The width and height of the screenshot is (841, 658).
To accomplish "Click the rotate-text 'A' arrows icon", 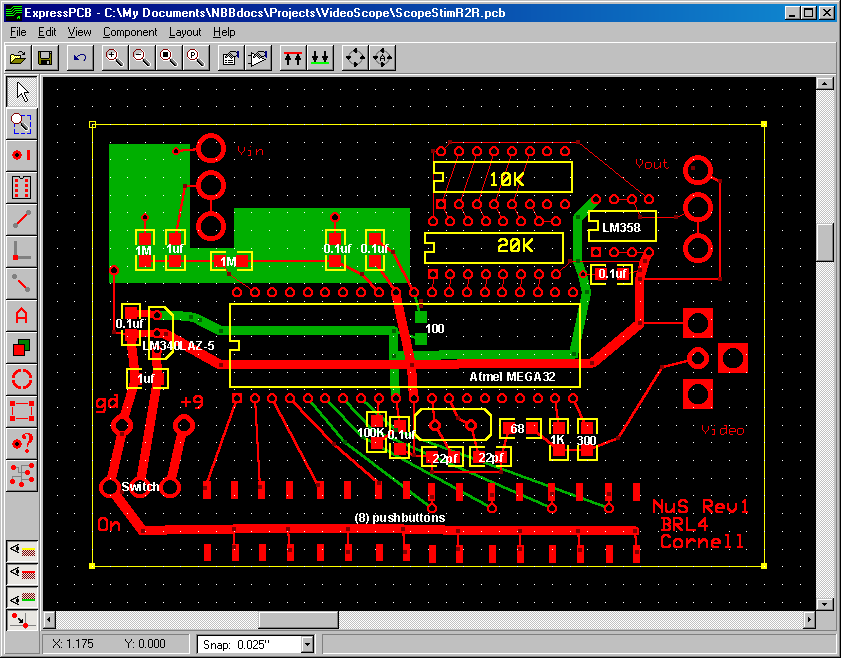I will [382, 57].
